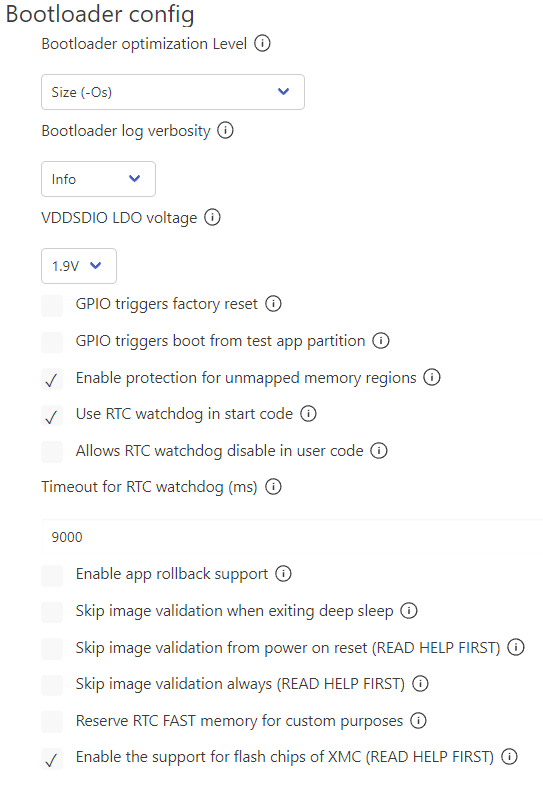Open info icon for GPIO triggers factory reset
Image resolution: width=543 pixels, height=785 pixels.
(273, 303)
